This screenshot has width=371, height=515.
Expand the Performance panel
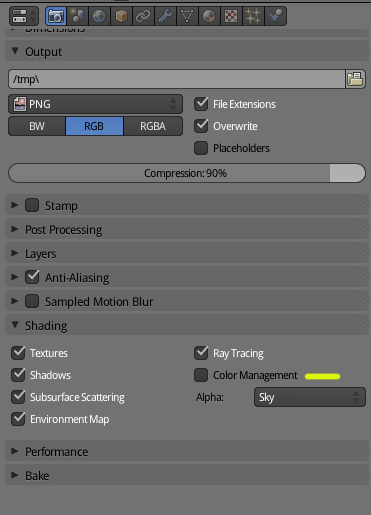187,452
